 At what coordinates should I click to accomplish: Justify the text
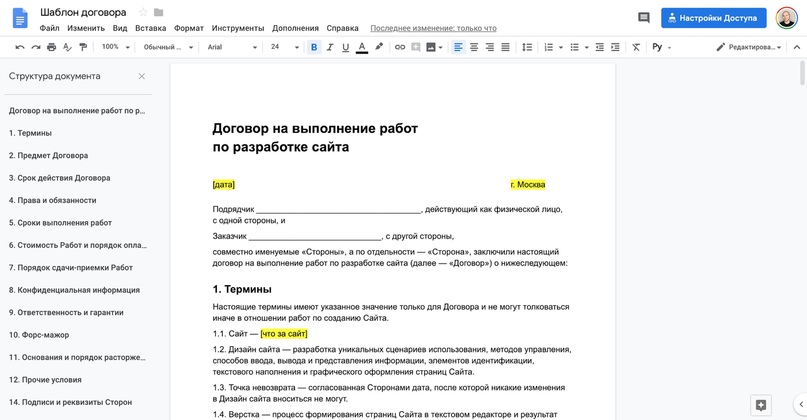point(505,47)
